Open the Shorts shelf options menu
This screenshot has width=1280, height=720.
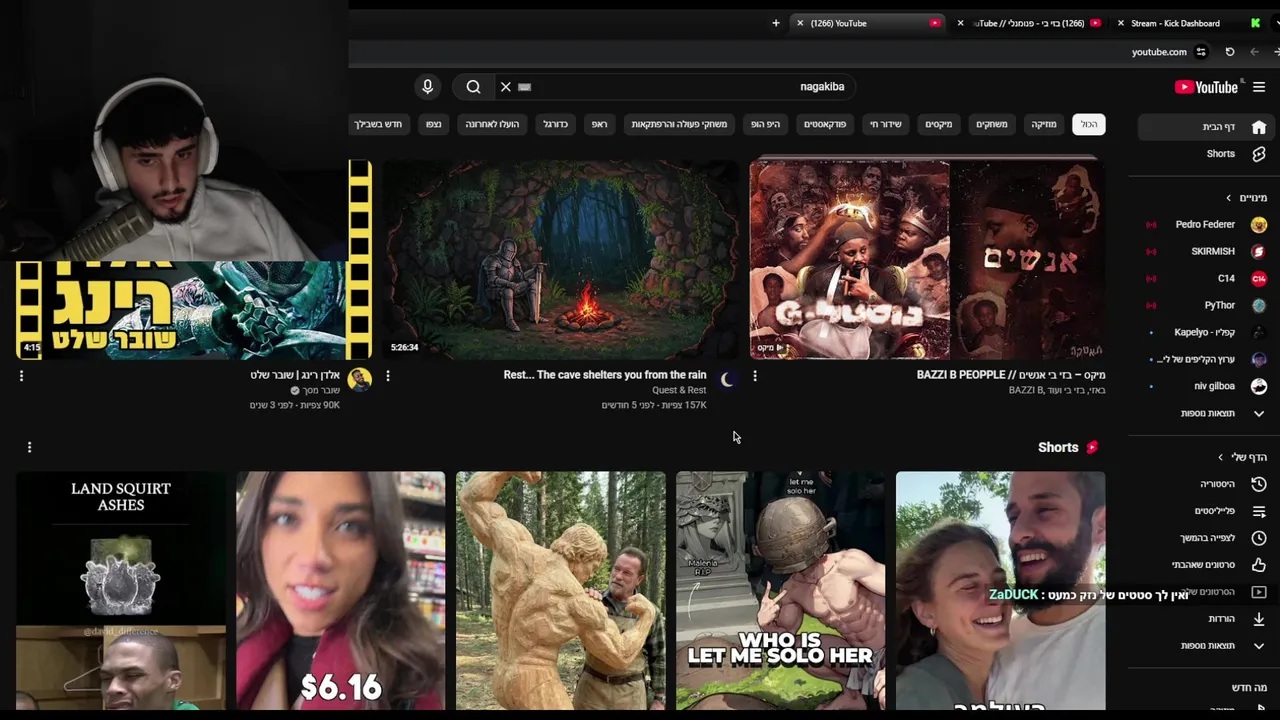coord(29,447)
